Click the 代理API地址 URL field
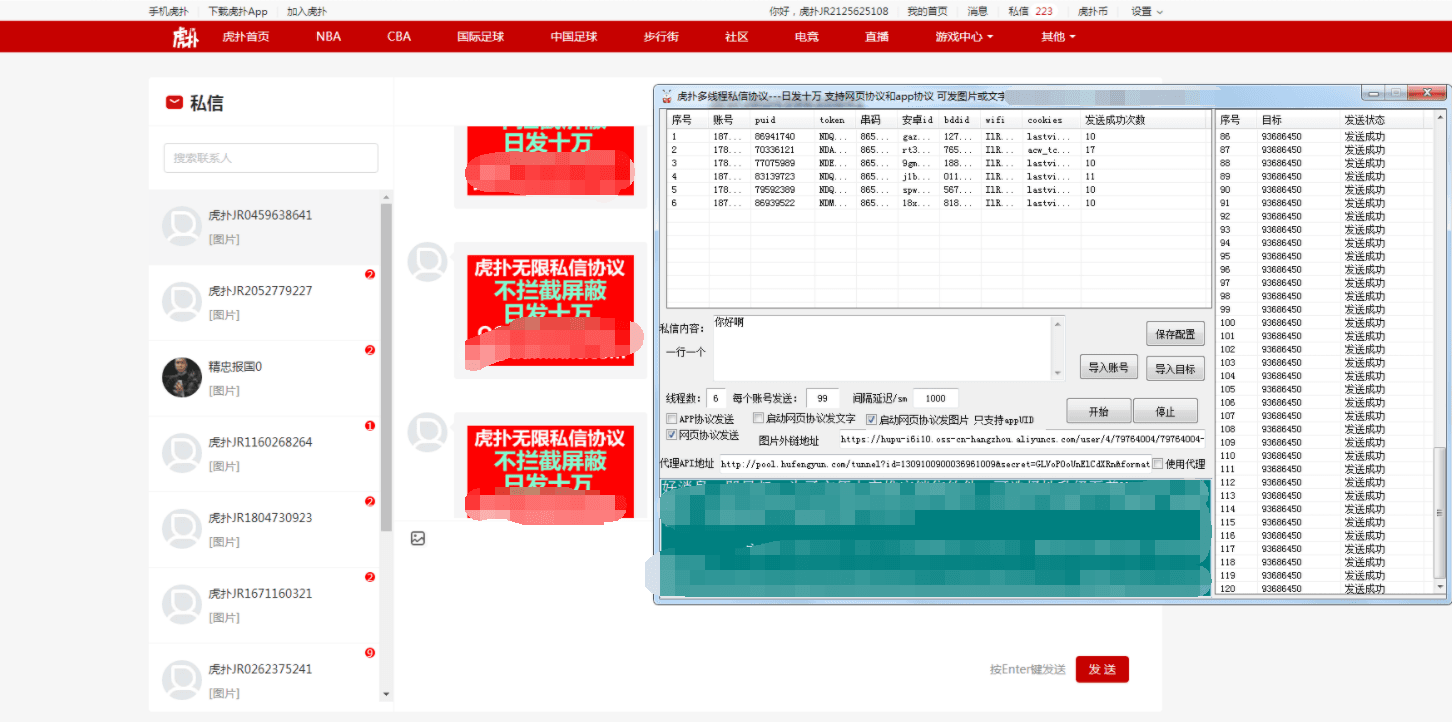 (x=934, y=463)
